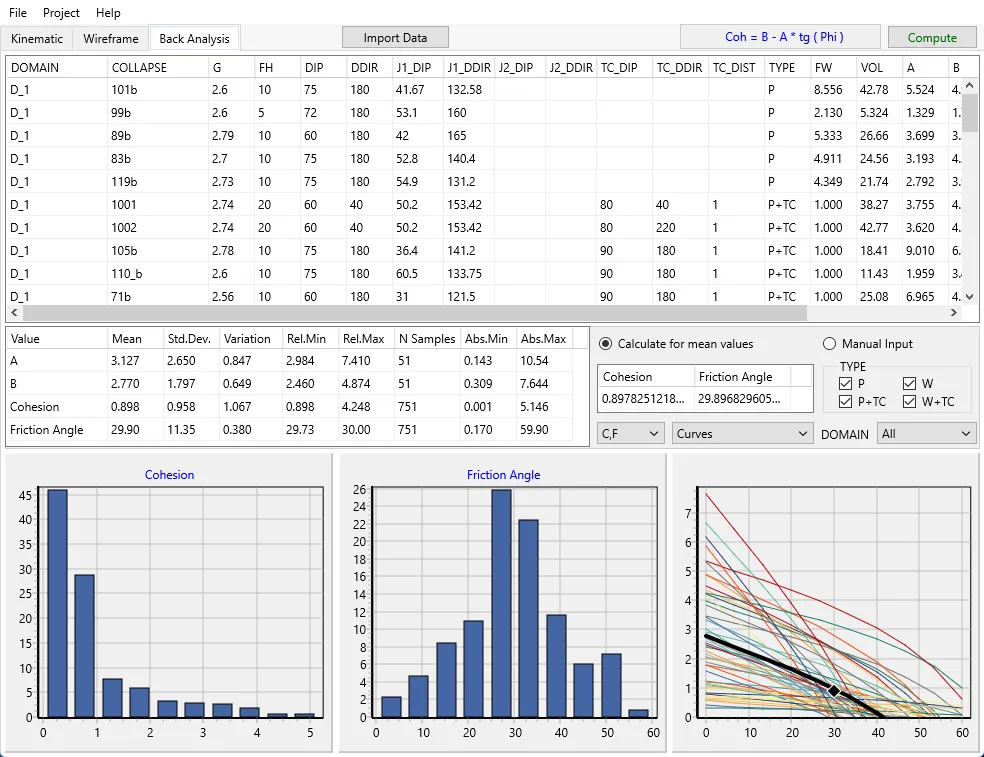The height and width of the screenshot is (757, 984).
Task: Select the Cohesion row in statistics table
Action: pos(290,407)
